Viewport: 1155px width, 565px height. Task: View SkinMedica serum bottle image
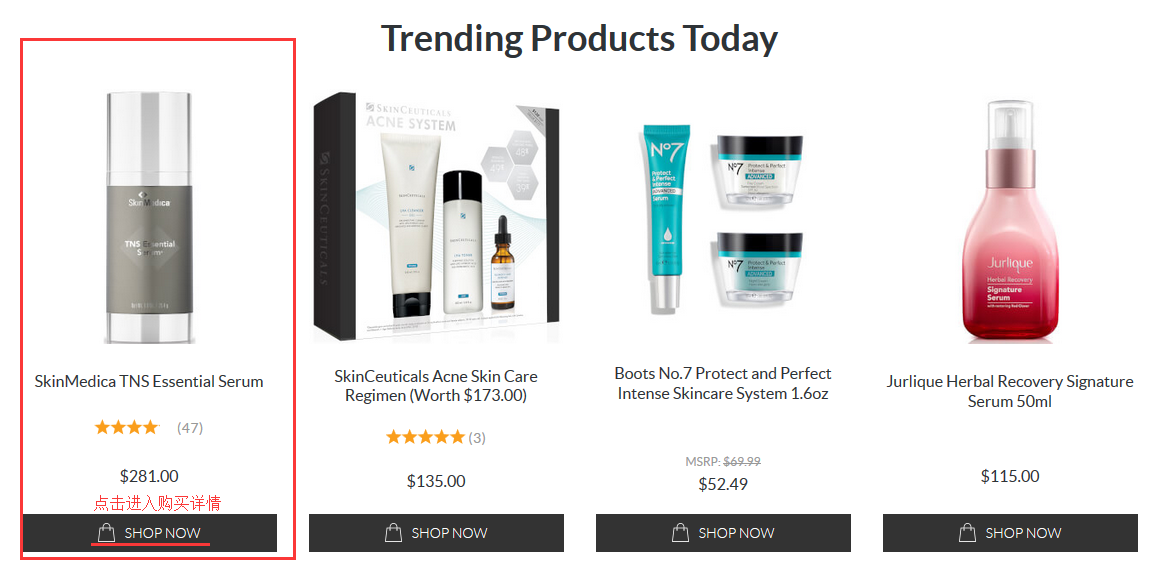pos(150,217)
